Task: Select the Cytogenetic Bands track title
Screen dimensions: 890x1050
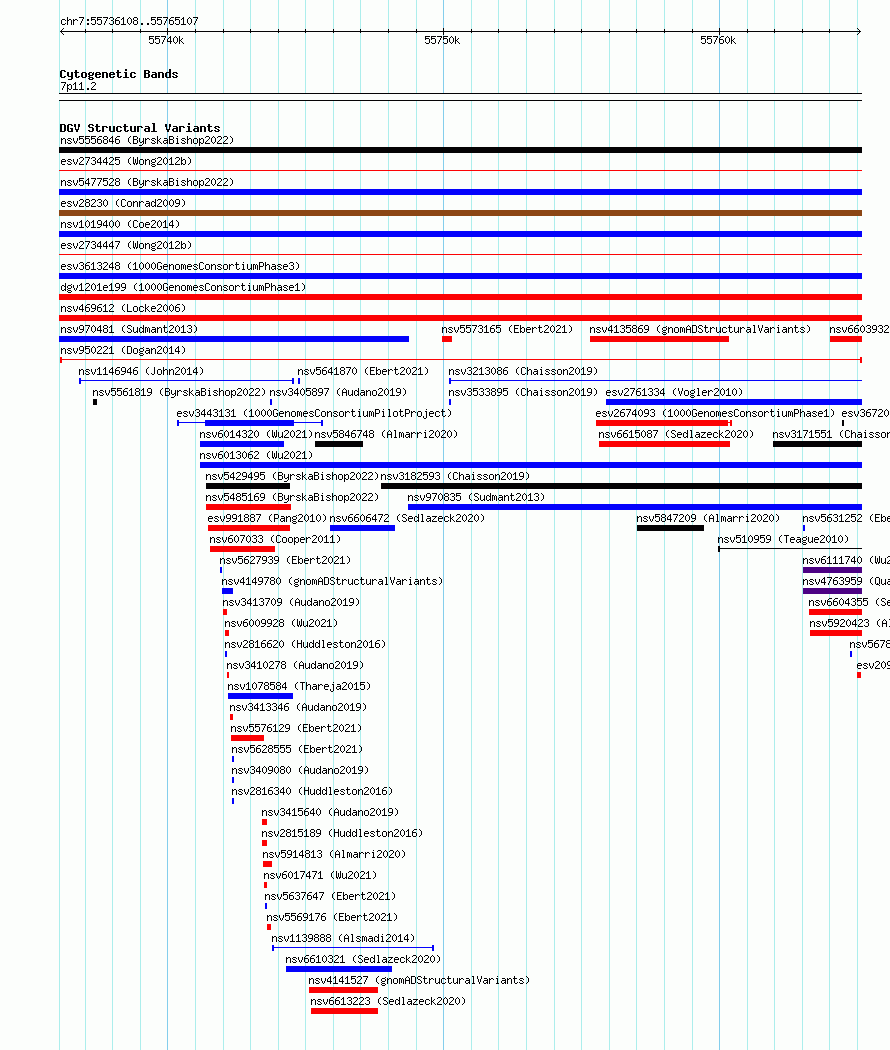Action: click(x=119, y=74)
